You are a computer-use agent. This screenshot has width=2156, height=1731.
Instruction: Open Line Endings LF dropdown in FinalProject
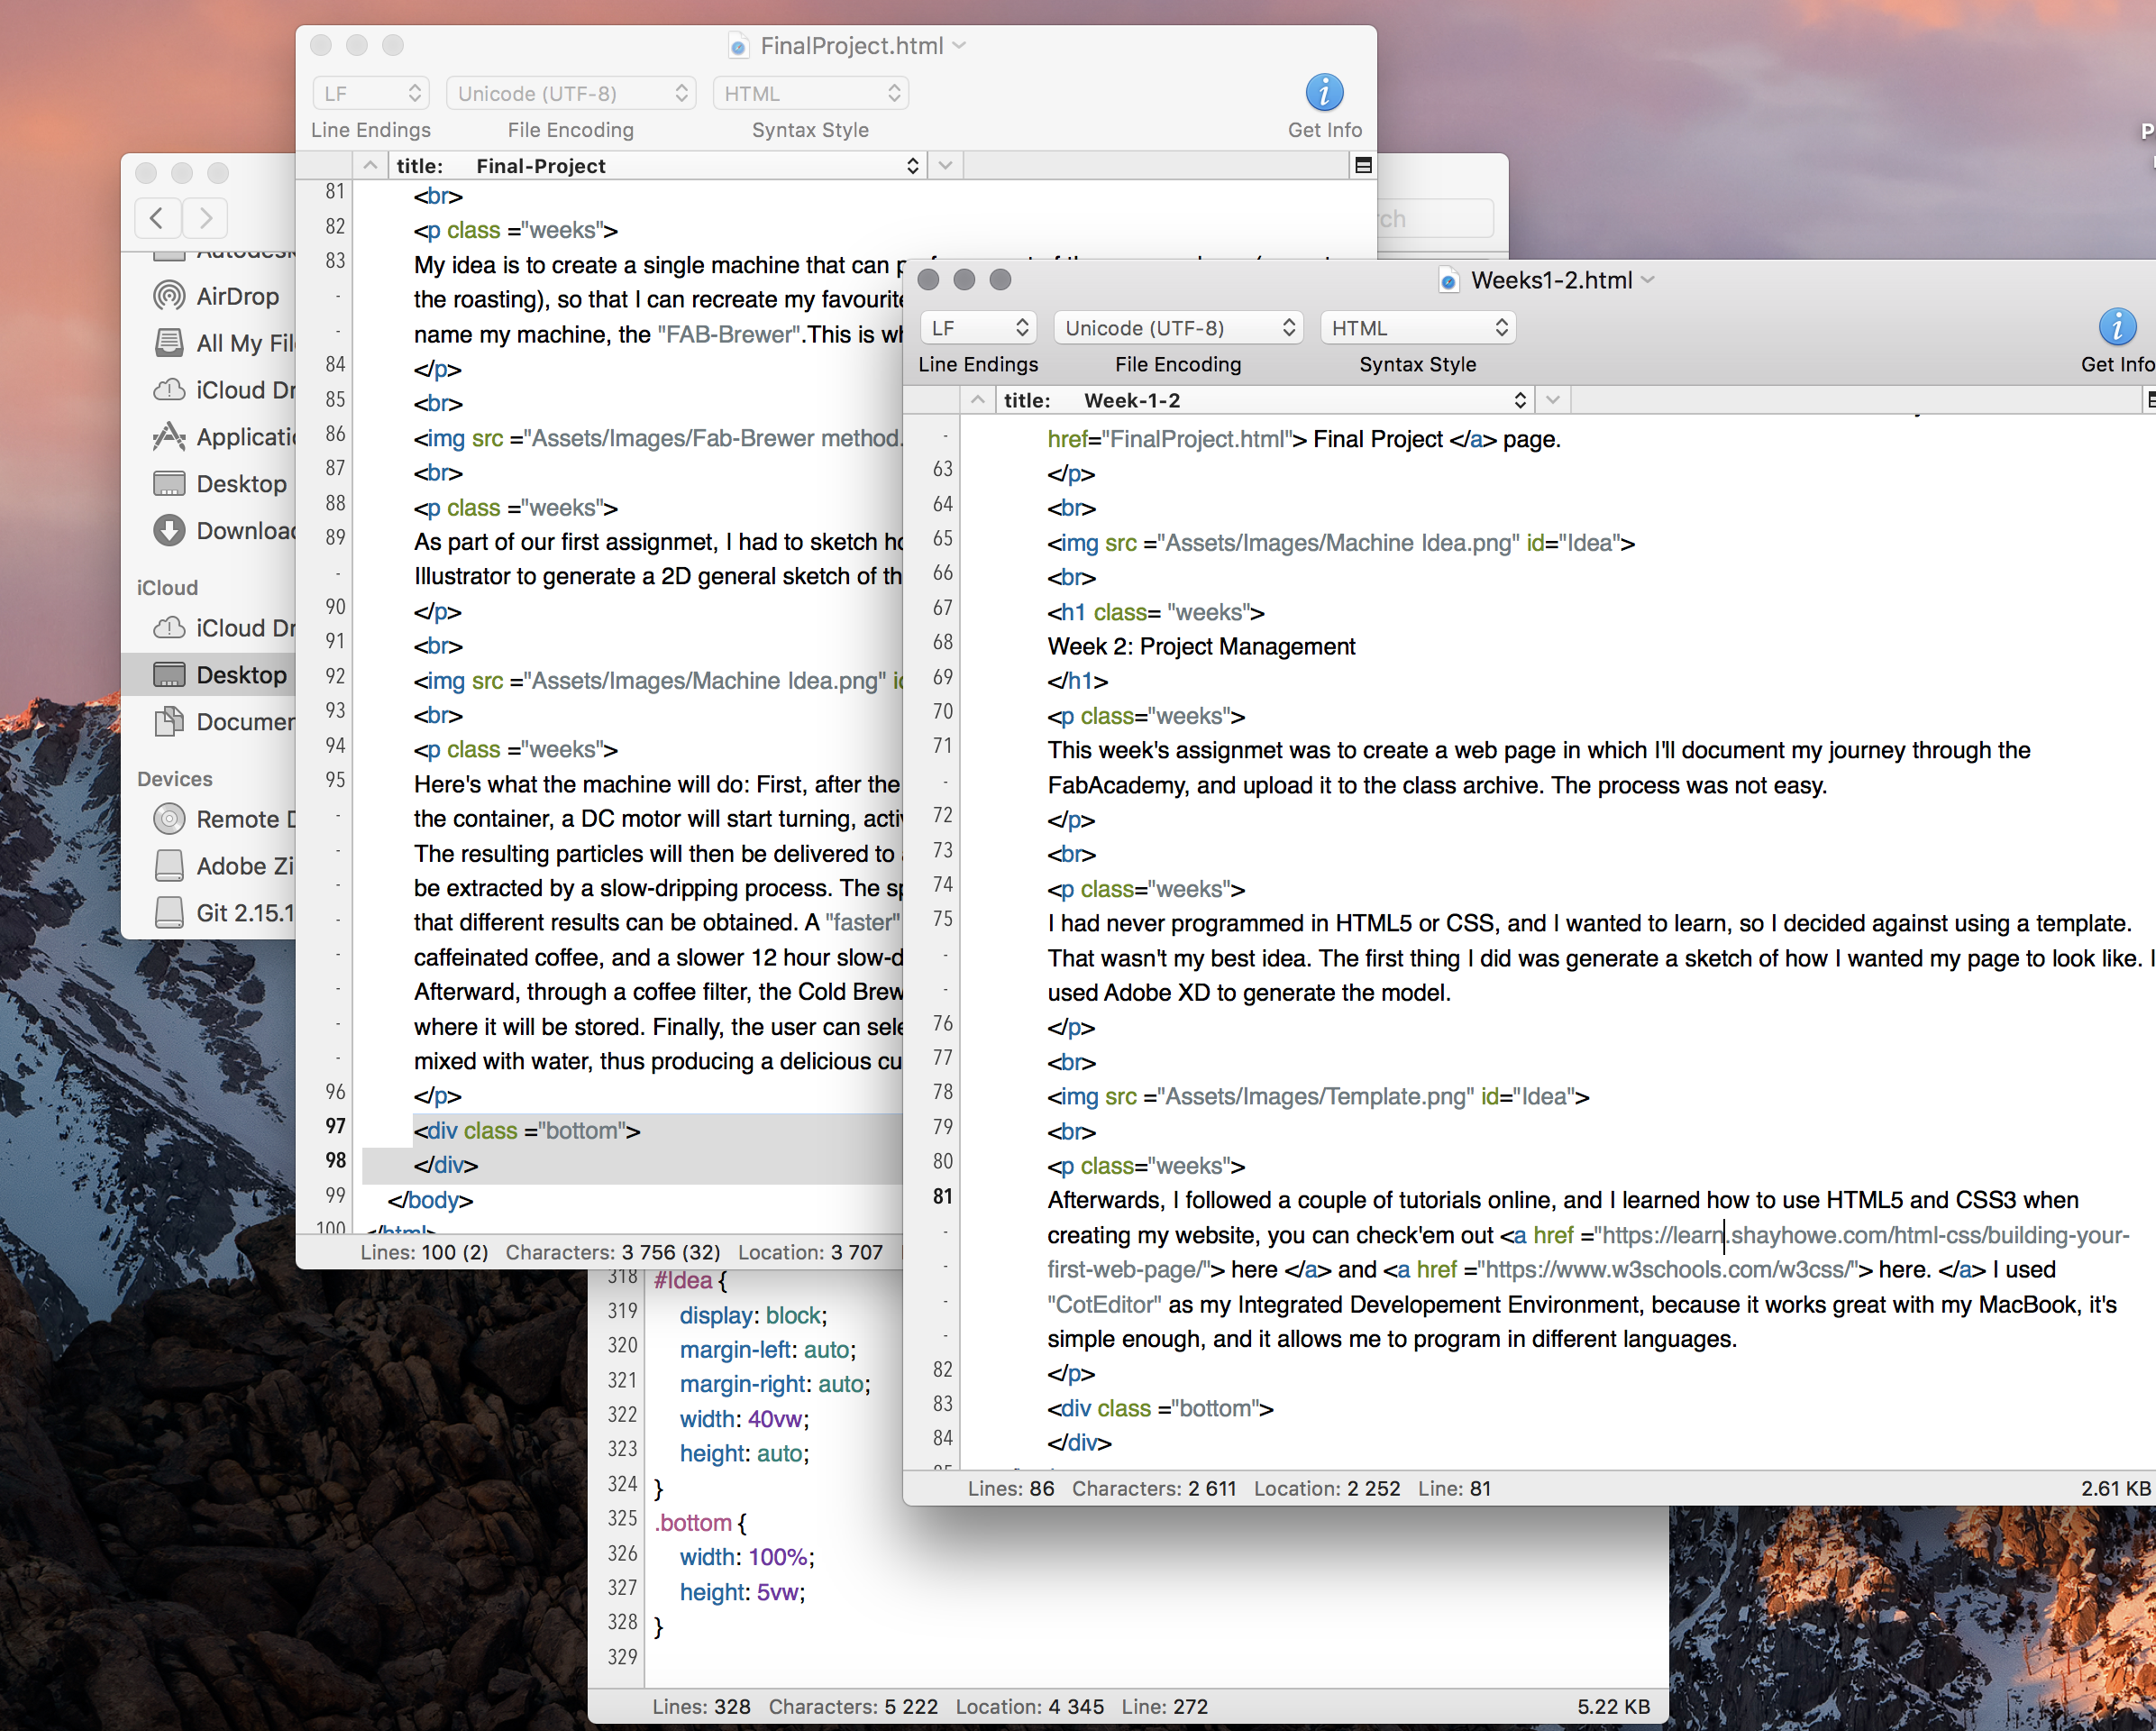pyautogui.click(x=370, y=93)
